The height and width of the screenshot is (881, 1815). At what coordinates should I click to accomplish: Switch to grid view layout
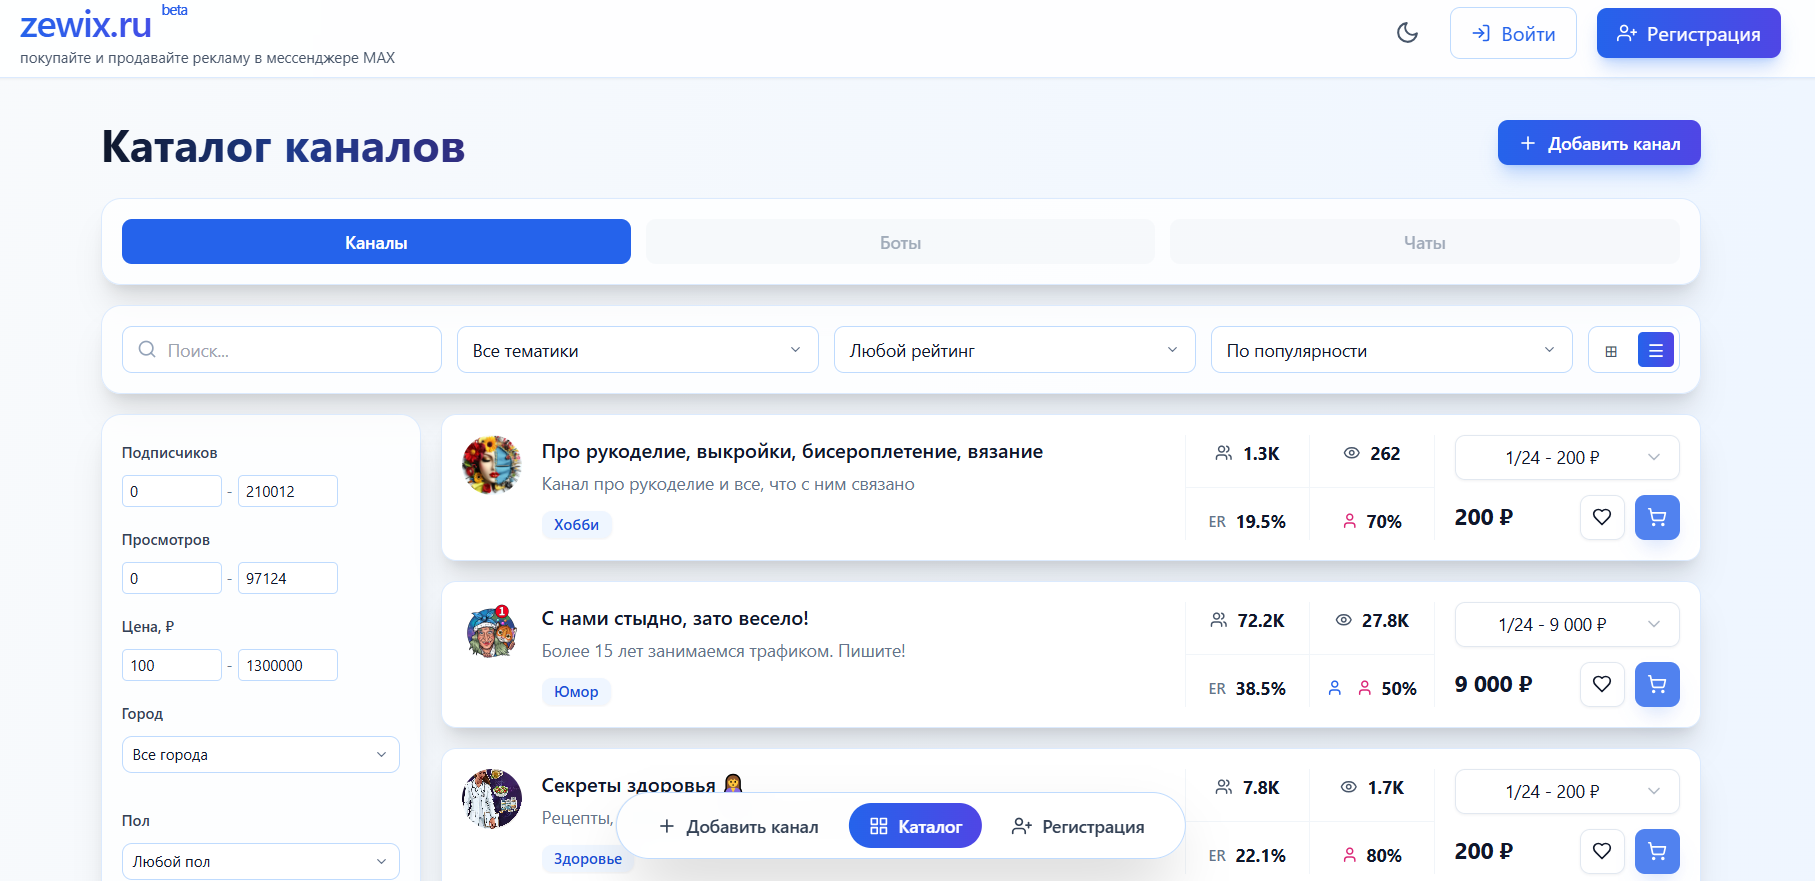click(1611, 351)
